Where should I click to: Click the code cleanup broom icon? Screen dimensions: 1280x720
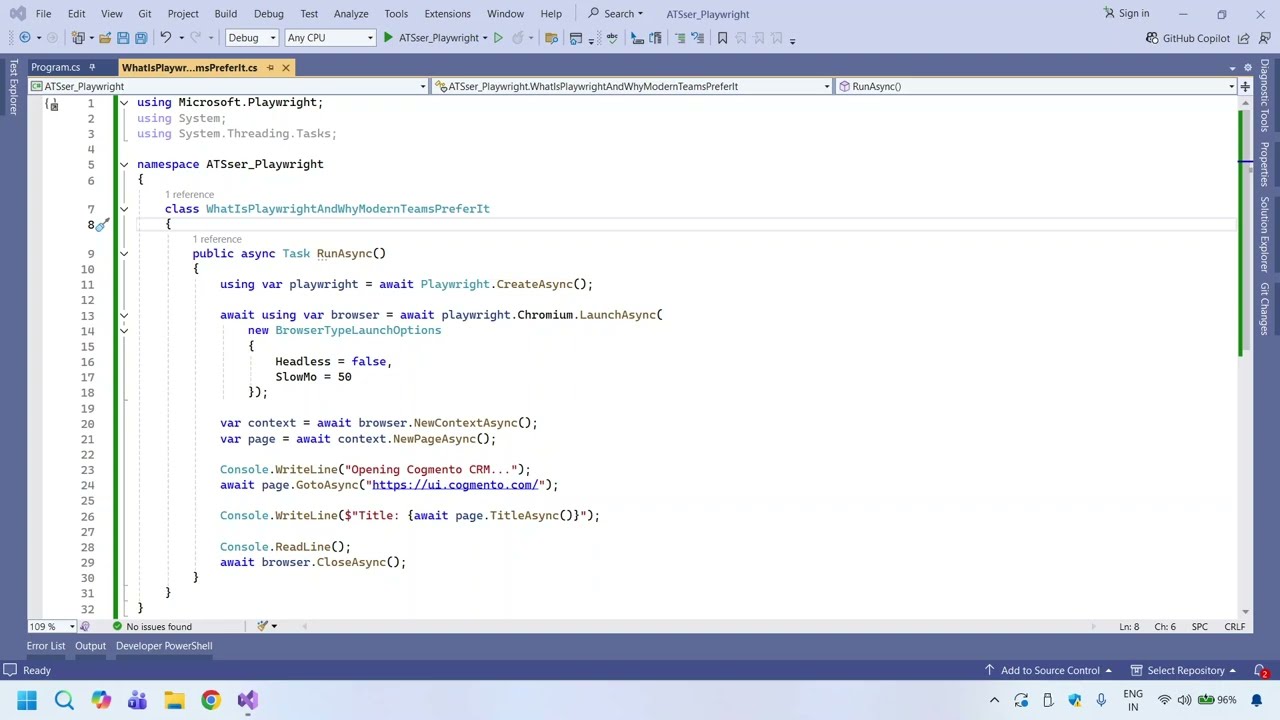pos(262,626)
